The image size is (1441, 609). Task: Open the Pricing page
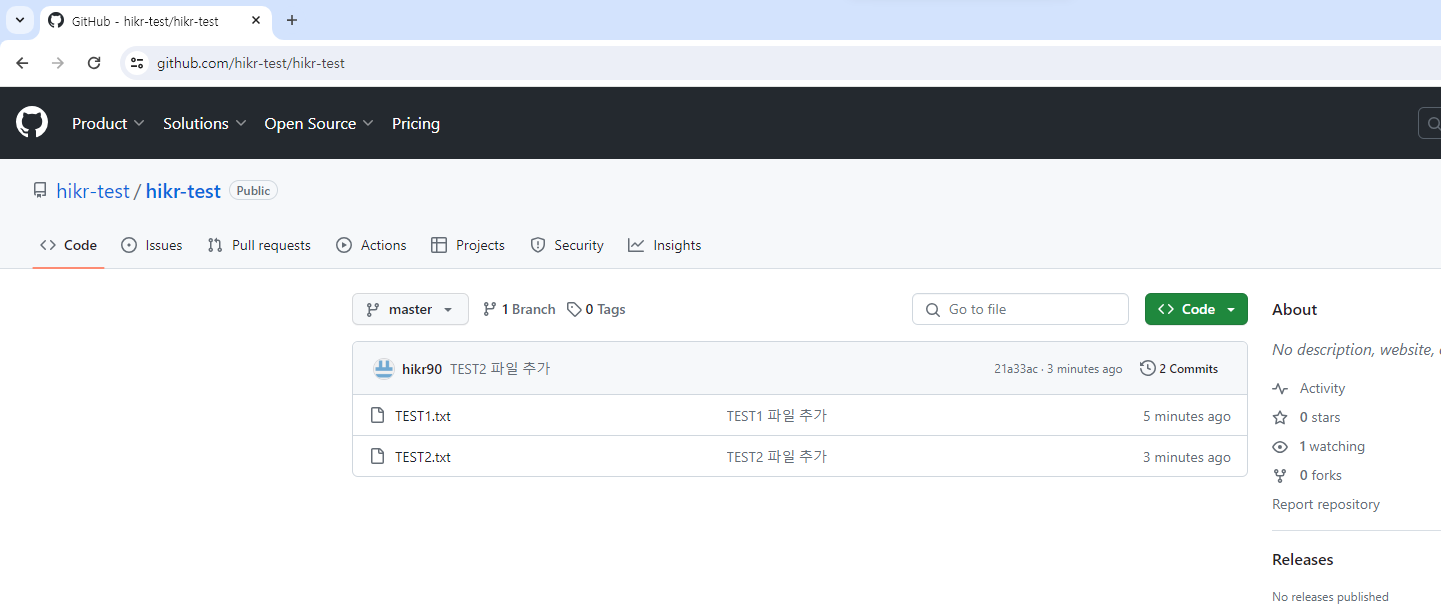[416, 123]
